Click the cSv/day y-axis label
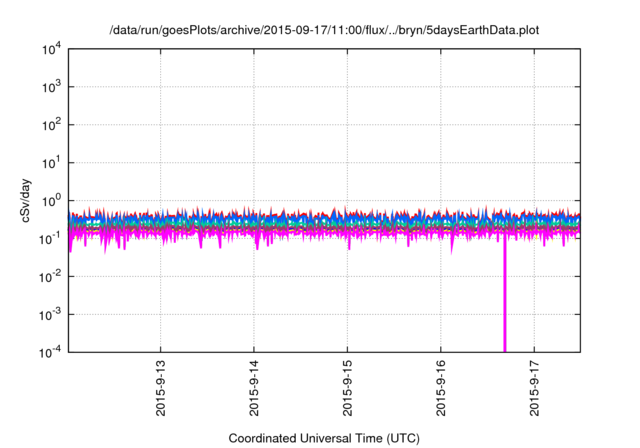 click(26, 200)
